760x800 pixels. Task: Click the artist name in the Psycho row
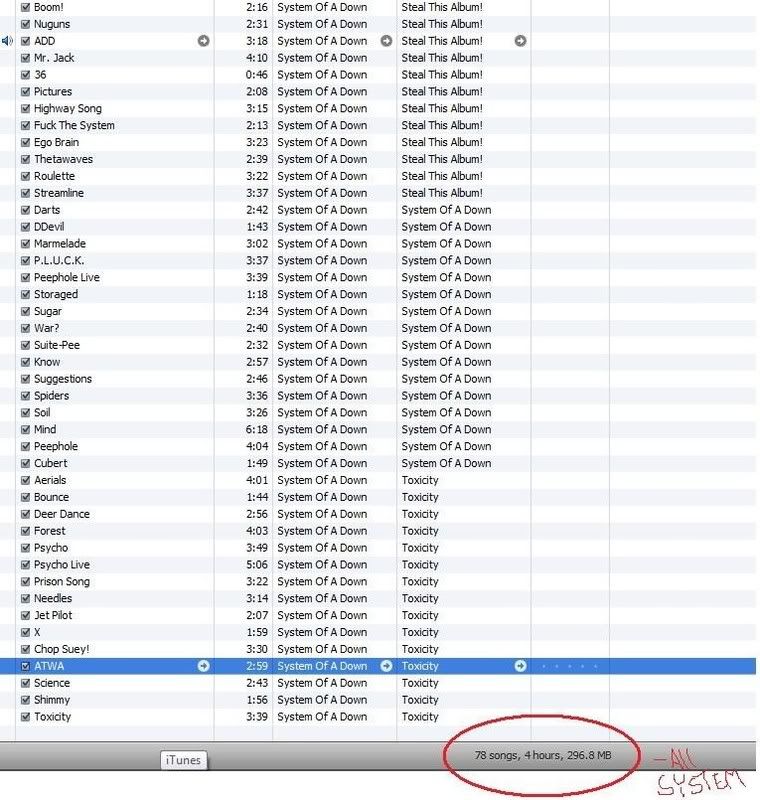[x=322, y=547]
